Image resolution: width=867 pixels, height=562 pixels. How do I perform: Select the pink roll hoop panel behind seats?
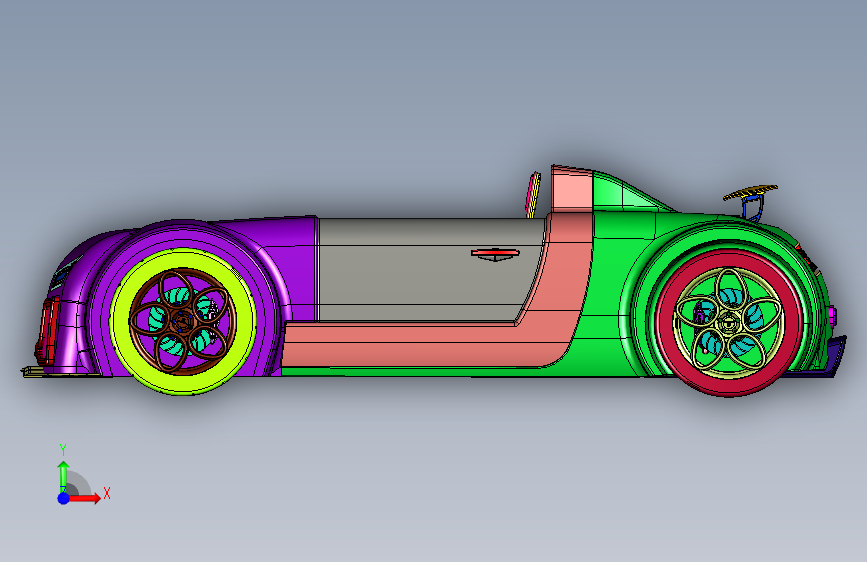(x=572, y=191)
